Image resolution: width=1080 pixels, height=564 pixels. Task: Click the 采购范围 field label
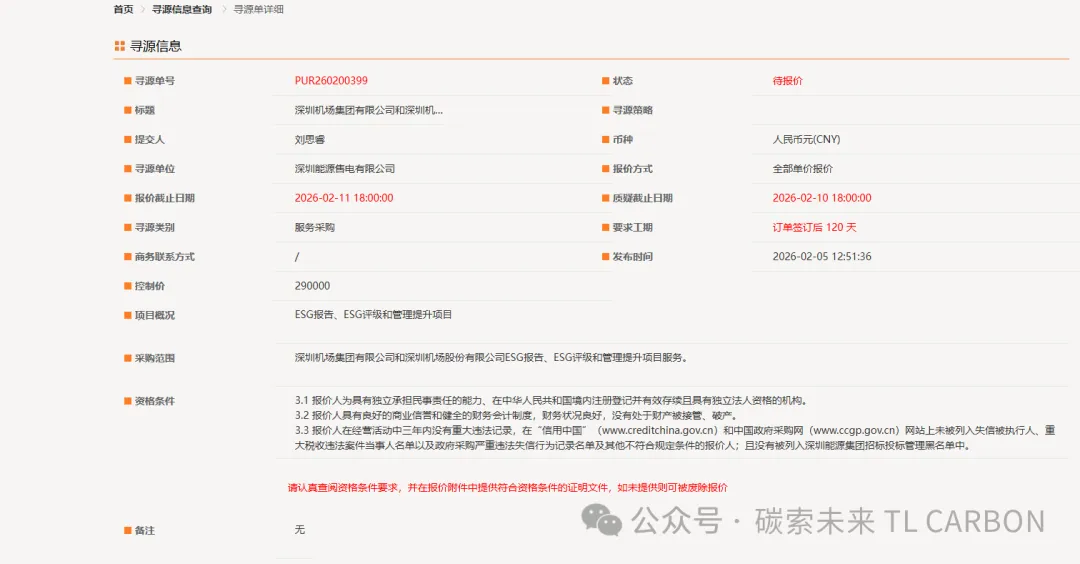coord(154,358)
